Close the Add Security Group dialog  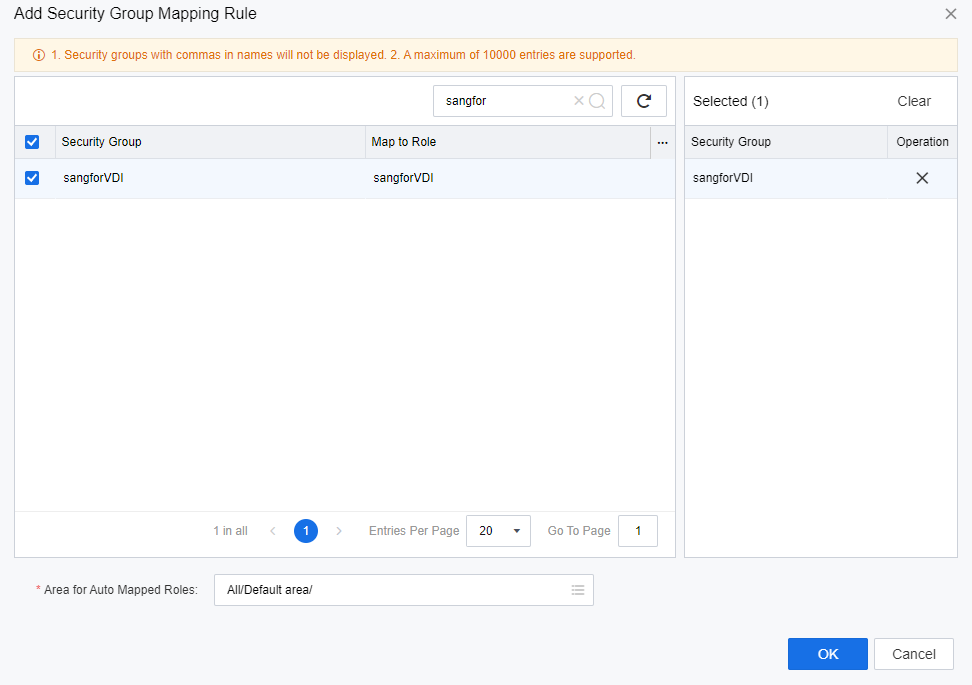coord(950,14)
